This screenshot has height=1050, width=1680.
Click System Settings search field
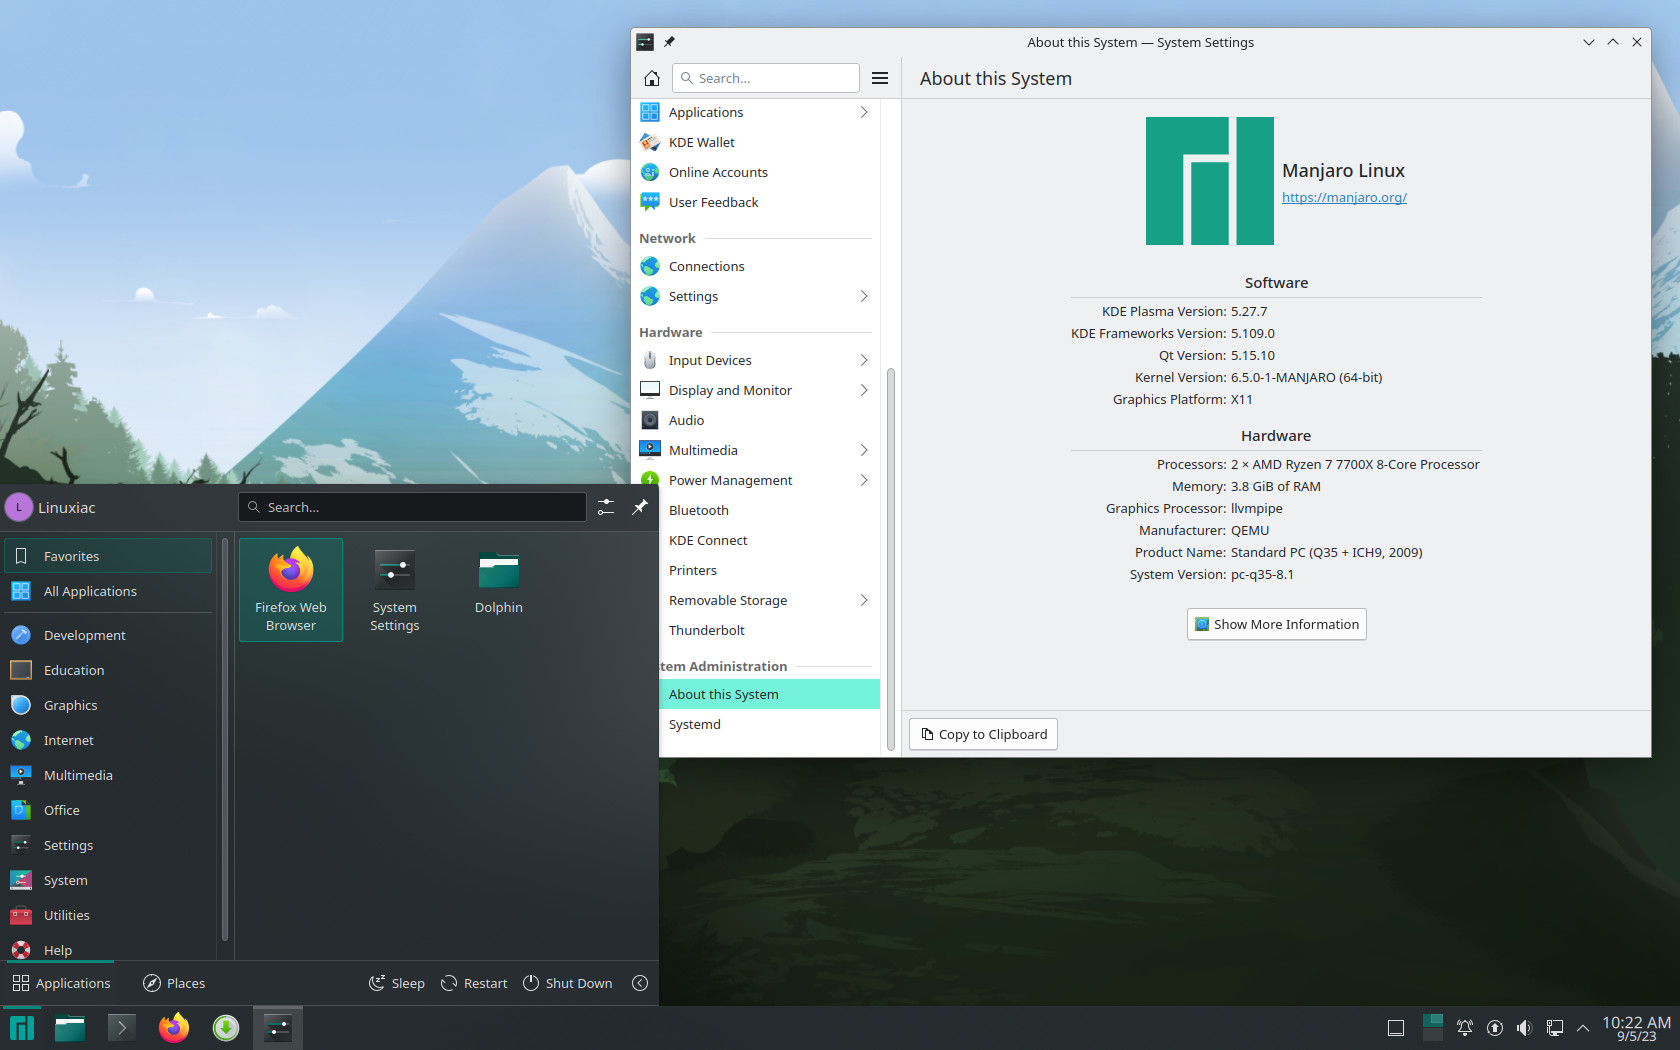pos(766,78)
